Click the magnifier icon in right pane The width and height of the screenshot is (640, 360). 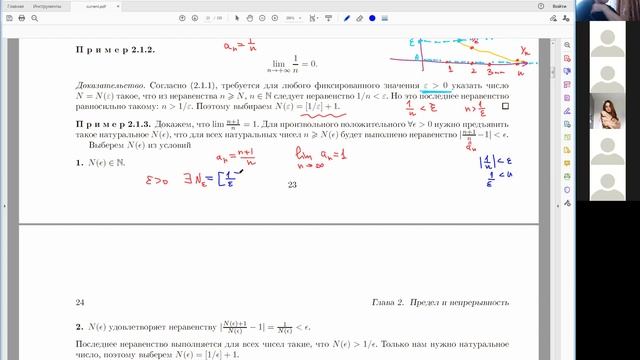tap(567, 45)
